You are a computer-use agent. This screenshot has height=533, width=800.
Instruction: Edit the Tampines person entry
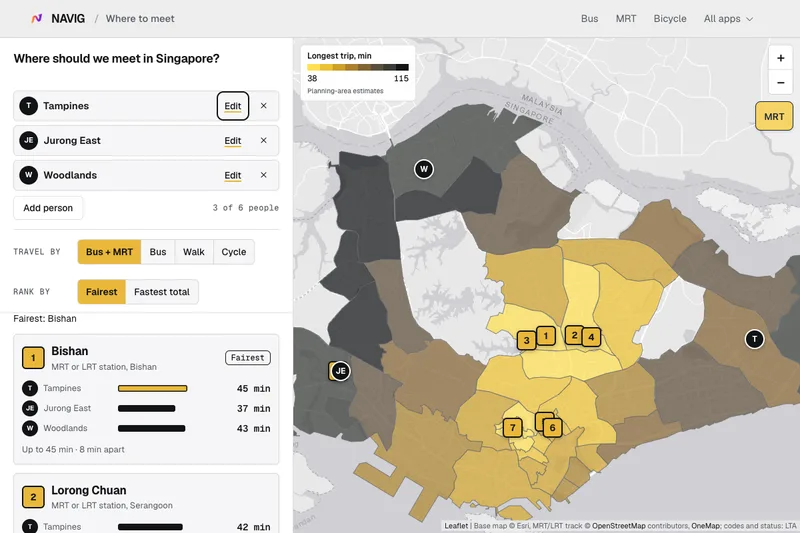click(233, 106)
